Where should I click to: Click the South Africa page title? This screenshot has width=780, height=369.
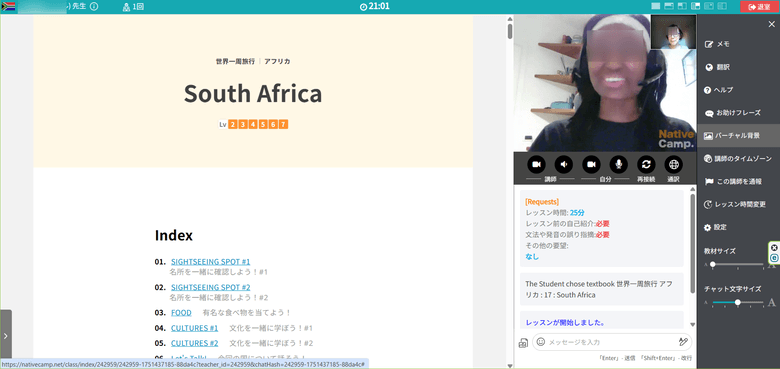(x=253, y=93)
